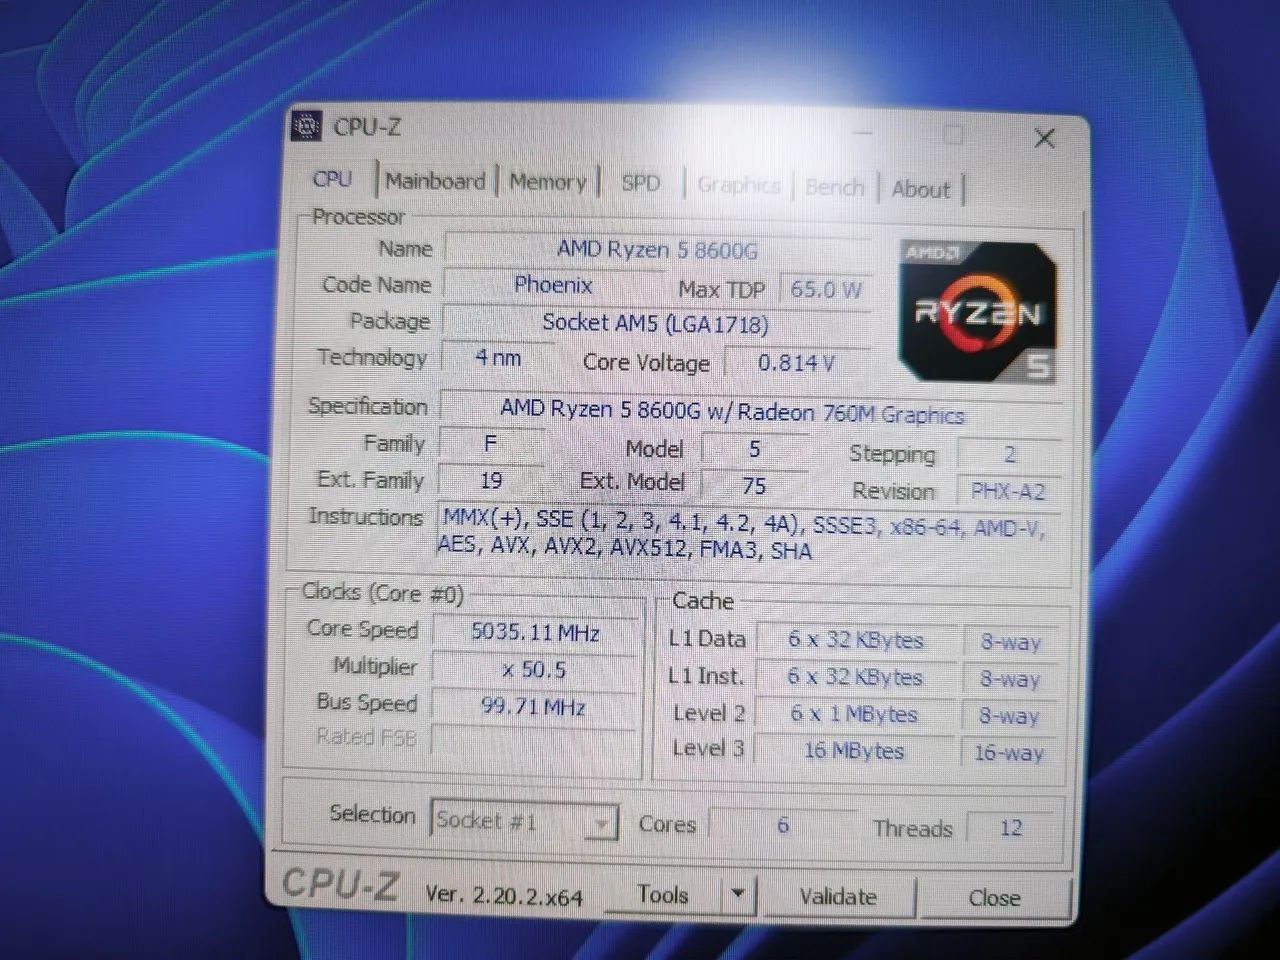The width and height of the screenshot is (1280, 960).
Task: Click the Model value 5
Action: point(755,450)
